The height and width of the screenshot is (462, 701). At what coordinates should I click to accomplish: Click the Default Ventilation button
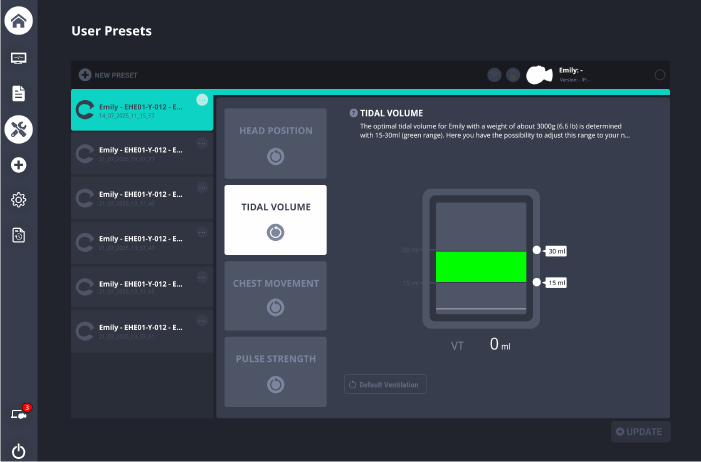coord(386,384)
